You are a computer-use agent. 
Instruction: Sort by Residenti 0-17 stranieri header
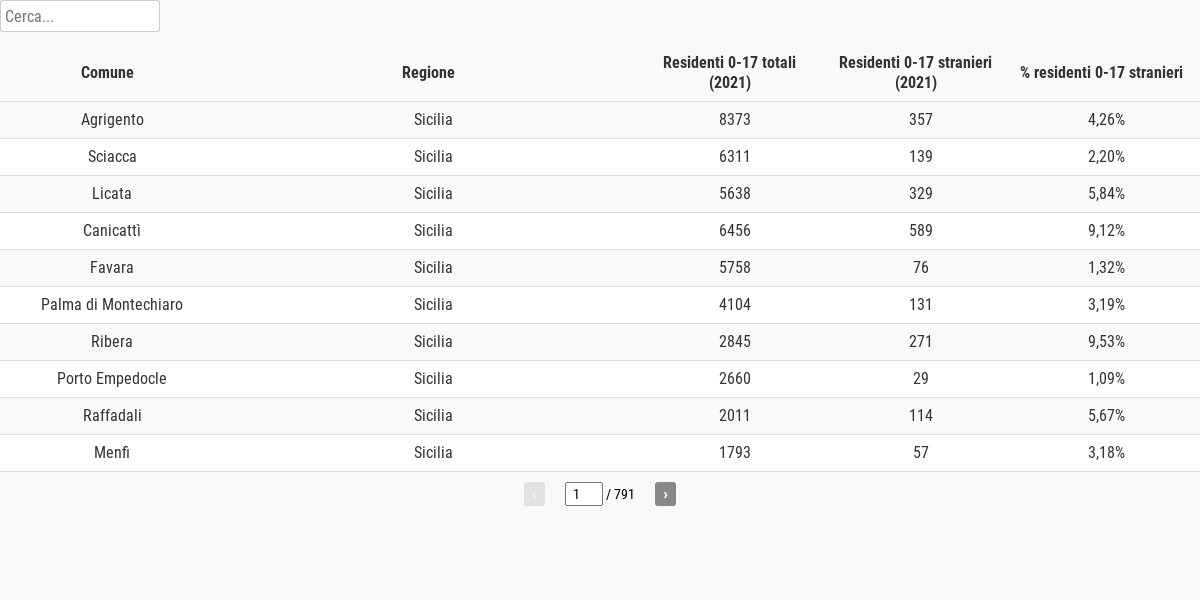pos(915,72)
